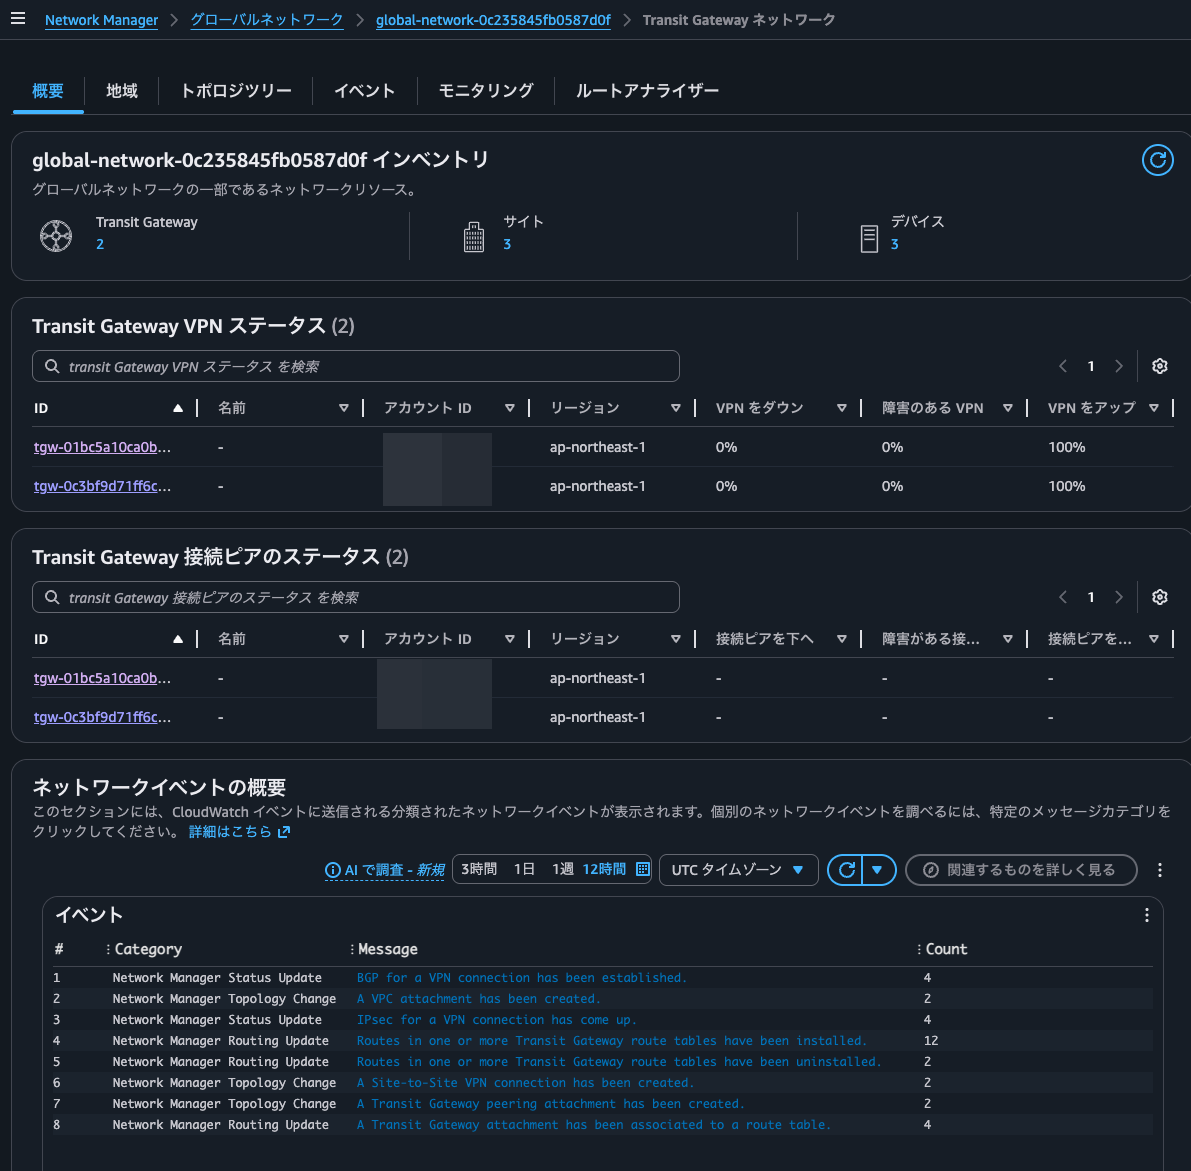Open connect peer table settings gear

coord(1159,597)
